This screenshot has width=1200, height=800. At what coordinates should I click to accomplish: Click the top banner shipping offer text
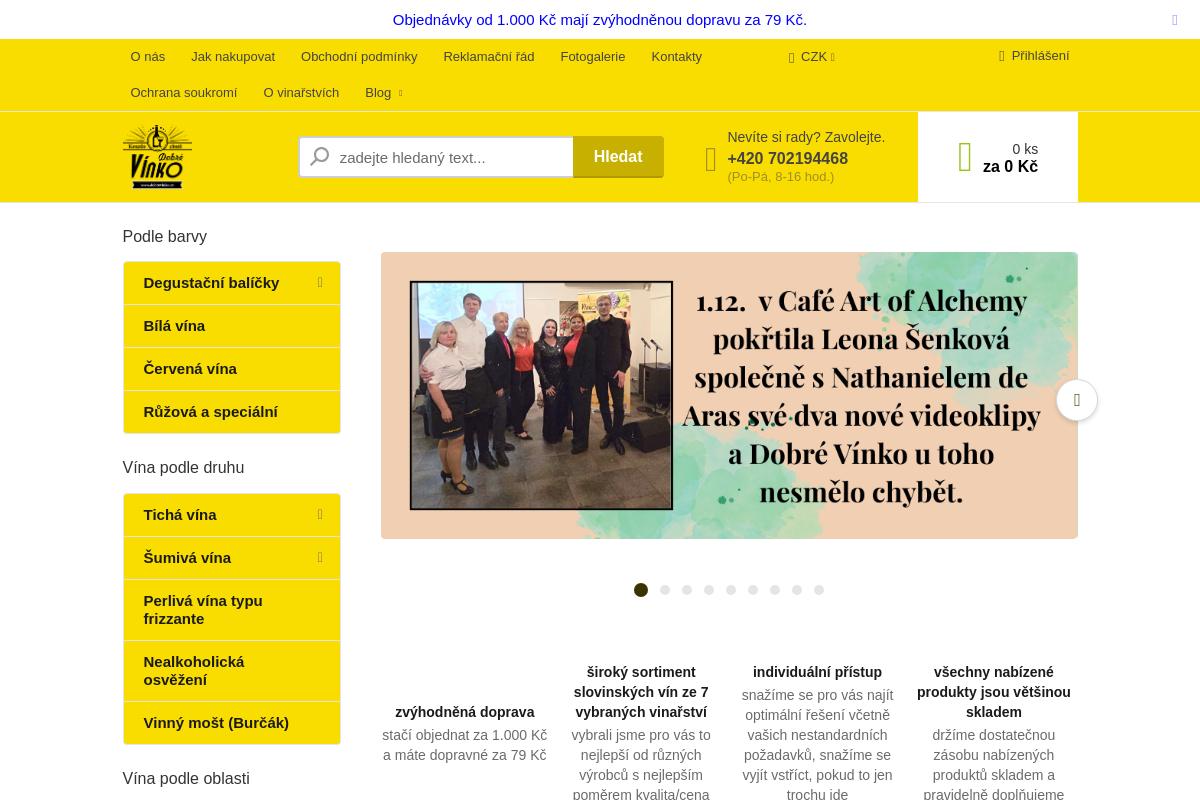coord(600,20)
